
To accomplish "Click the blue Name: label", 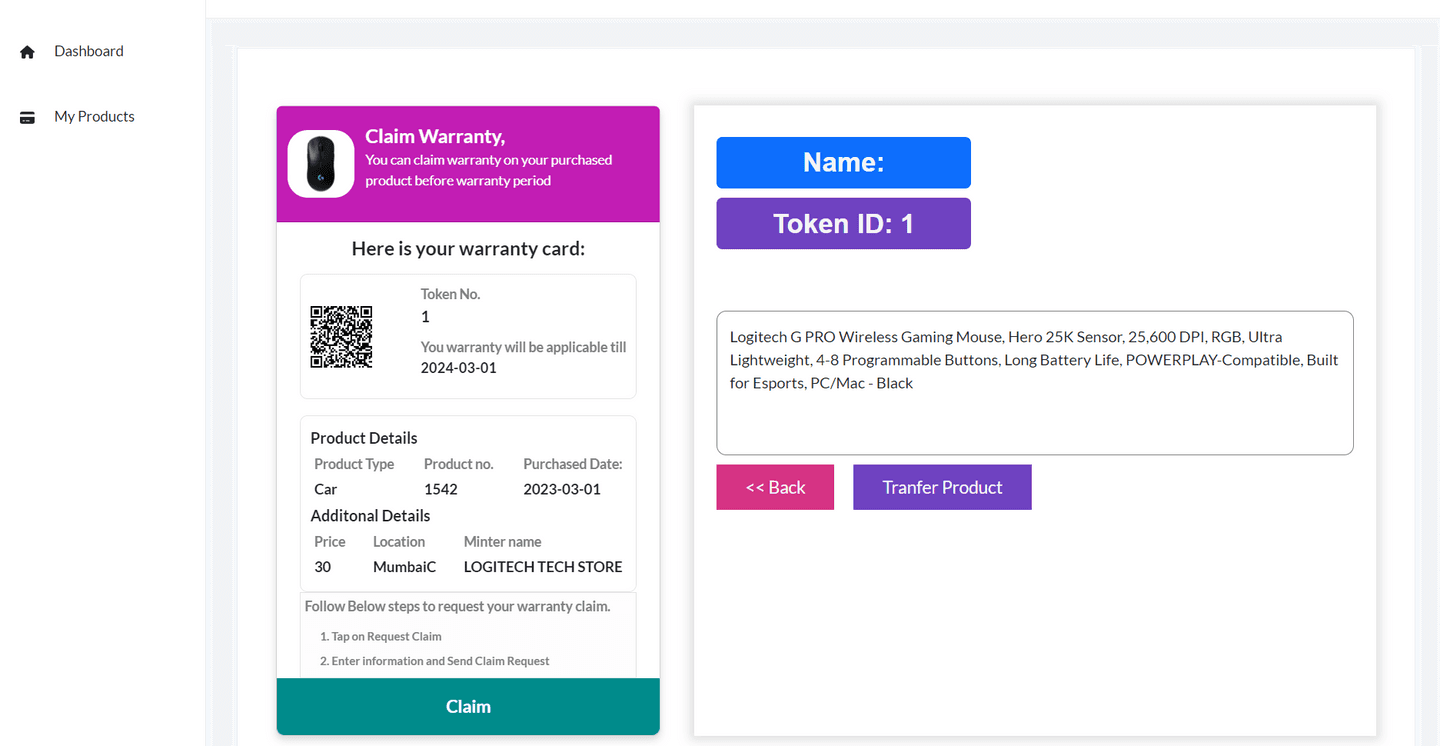I will (843, 163).
